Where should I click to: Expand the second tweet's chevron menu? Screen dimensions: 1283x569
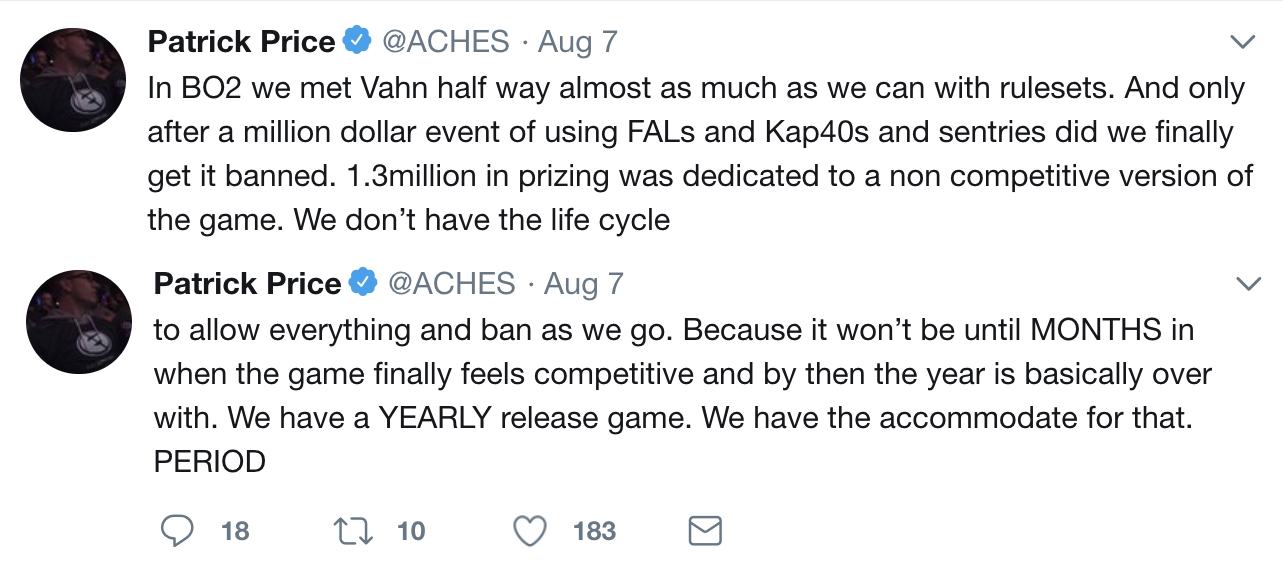click(1248, 284)
